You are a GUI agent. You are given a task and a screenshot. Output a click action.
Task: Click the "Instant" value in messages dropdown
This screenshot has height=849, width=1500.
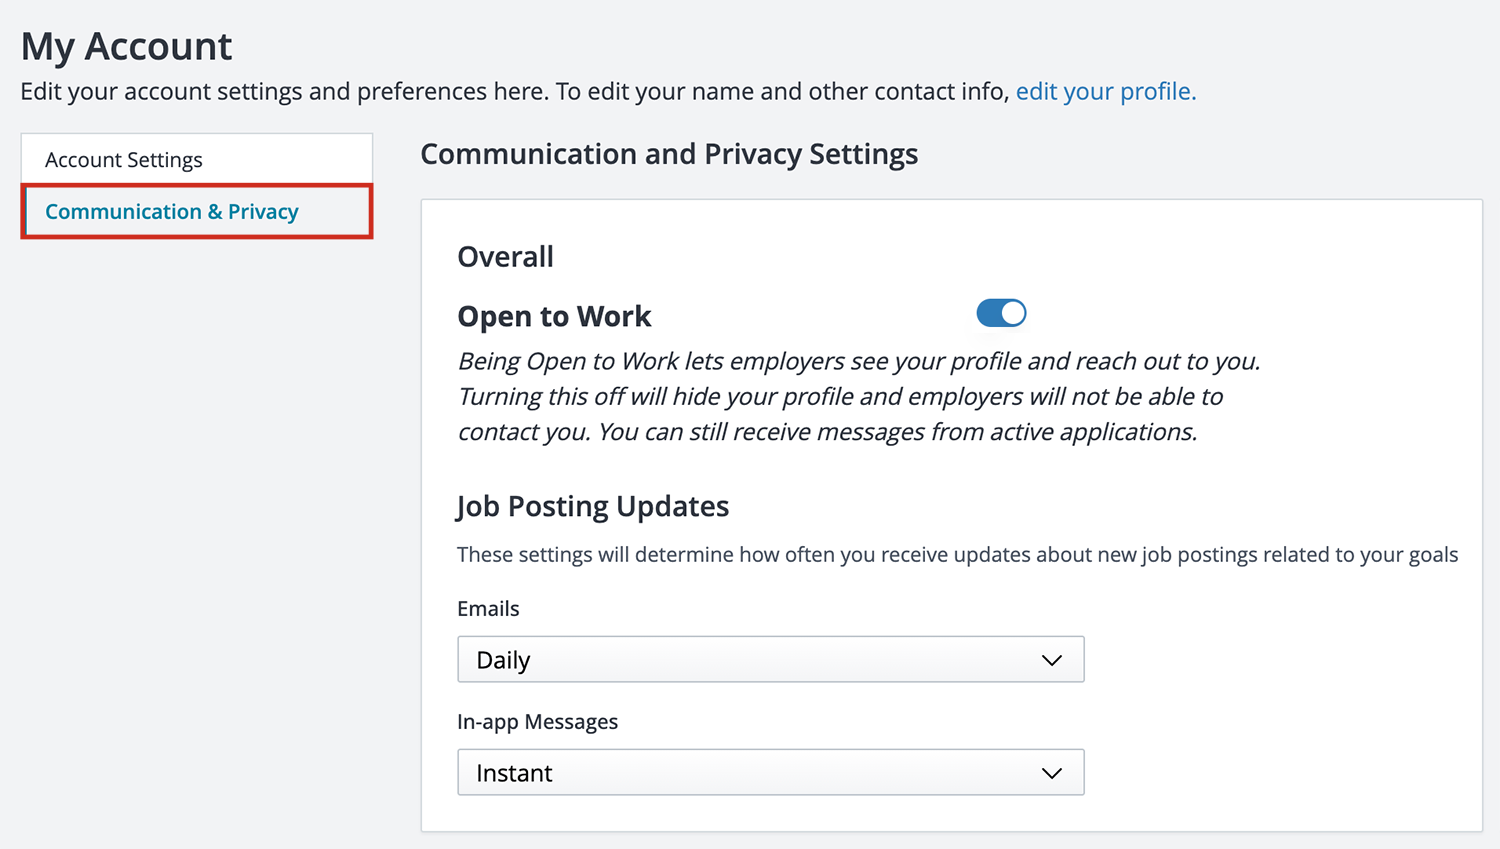(x=514, y=774)
